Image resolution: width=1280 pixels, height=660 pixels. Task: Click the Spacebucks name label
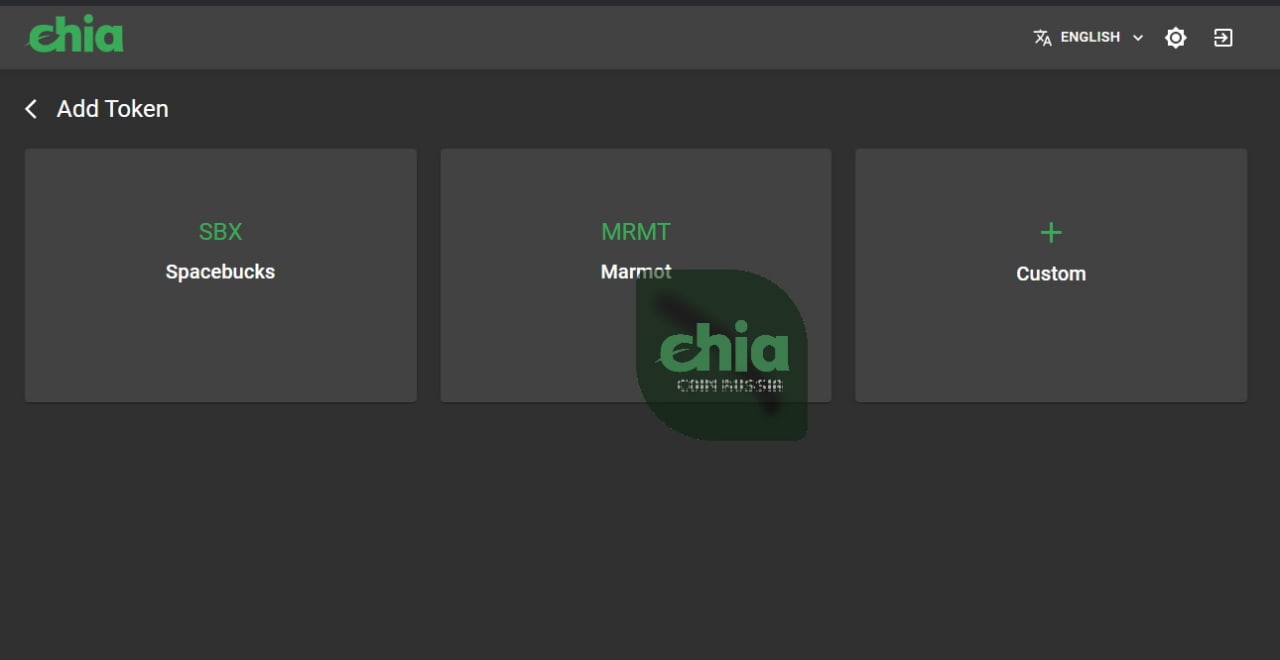[x=220, y=272]
